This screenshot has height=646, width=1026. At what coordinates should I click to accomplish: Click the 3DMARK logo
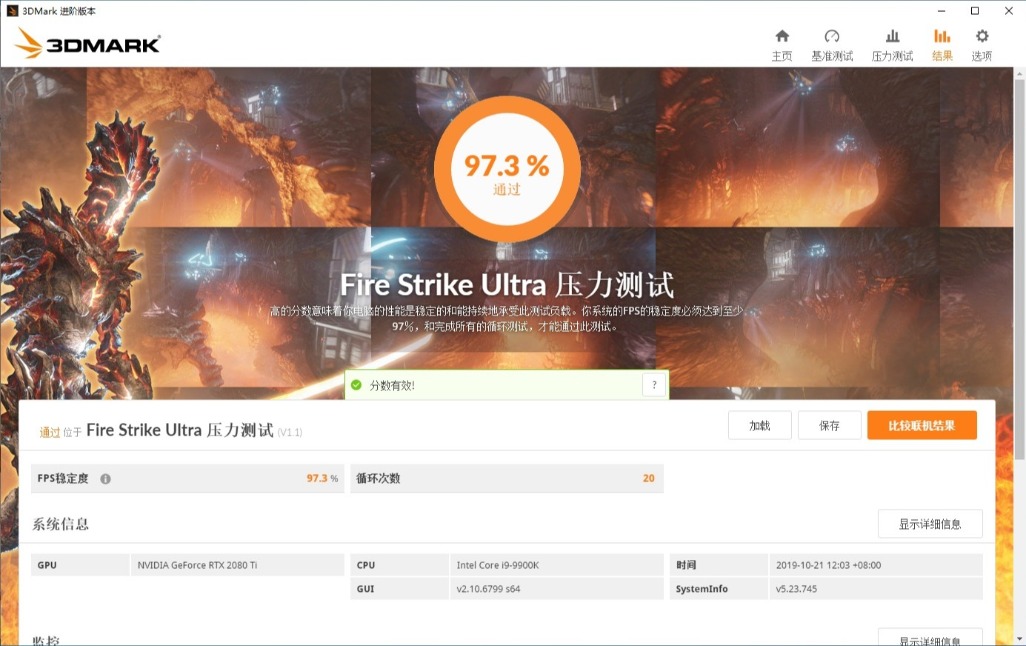point(87,43)
